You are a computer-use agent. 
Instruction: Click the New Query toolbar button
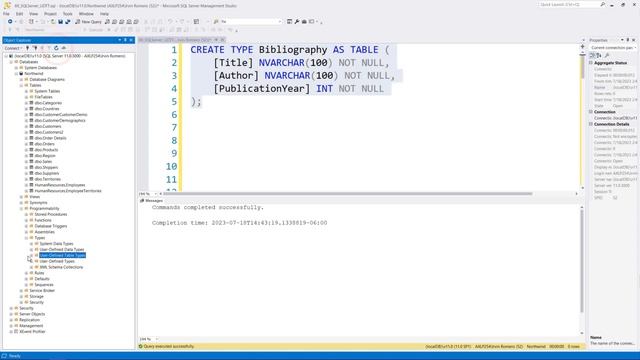88,22
